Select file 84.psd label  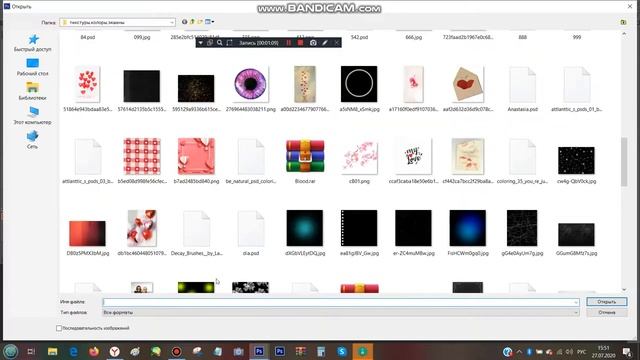[87, 37]
